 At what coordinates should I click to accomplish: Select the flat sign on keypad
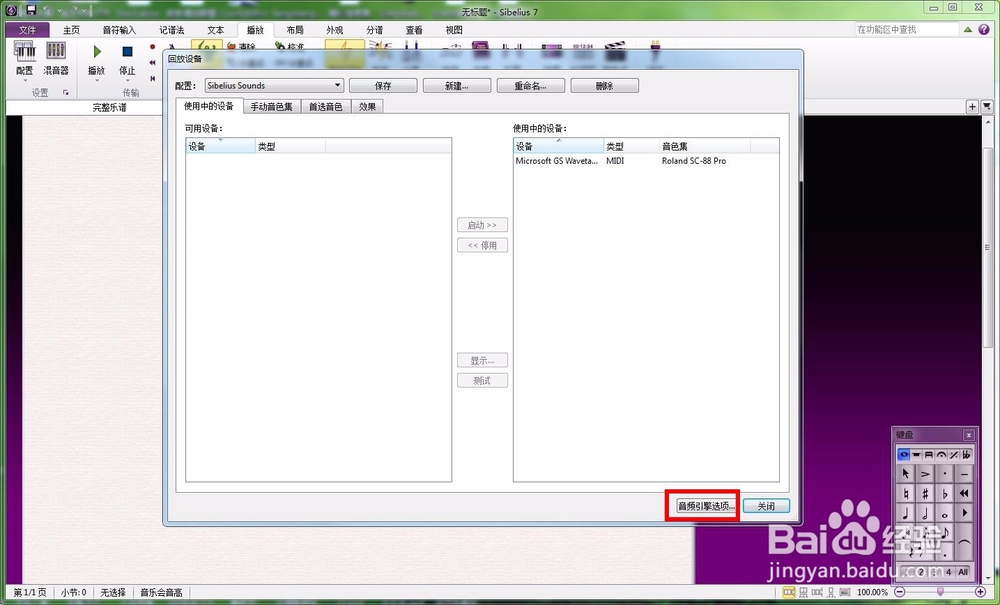point(945,493)
